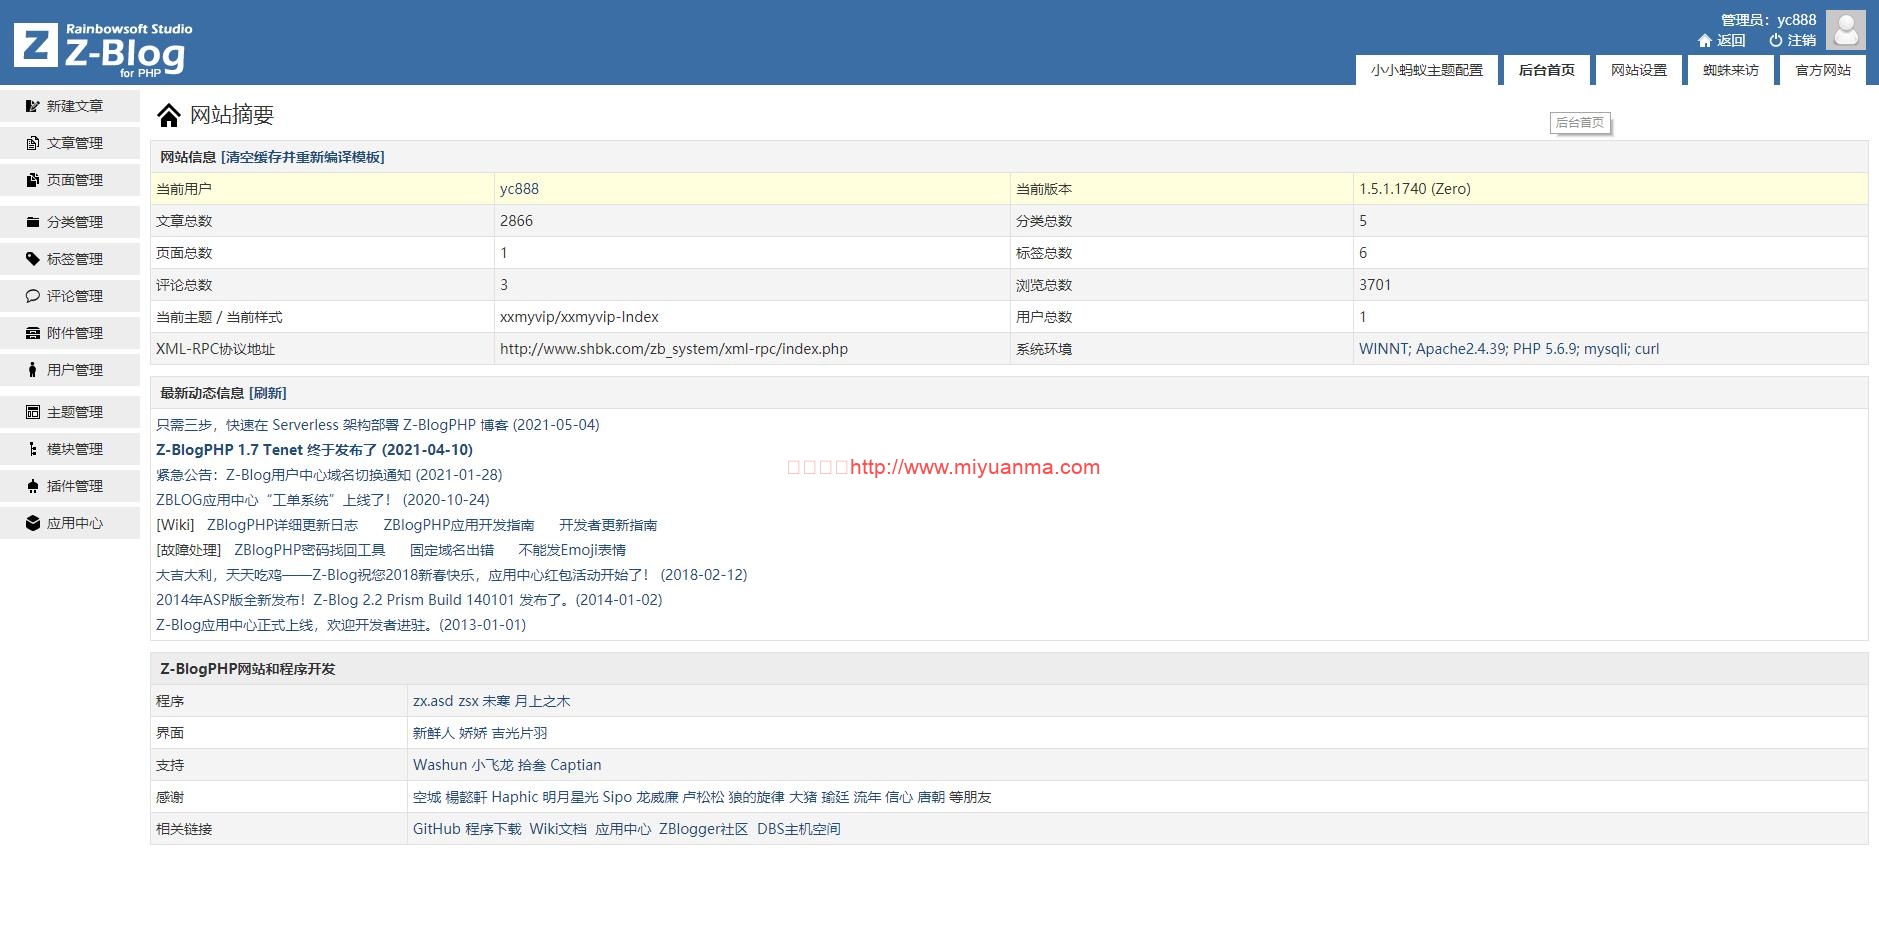Click the 模块管理 module icon
The height and width of the screenshot is (928, 1879).
[x=33, y=449]
